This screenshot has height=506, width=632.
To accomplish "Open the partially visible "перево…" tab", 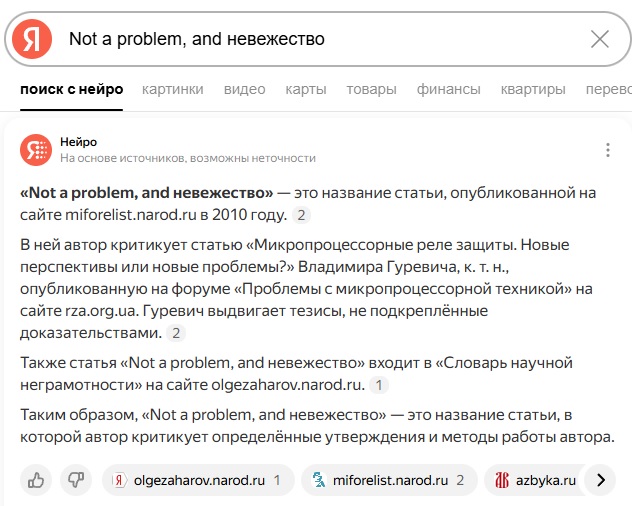I will (x=609, y=89).
